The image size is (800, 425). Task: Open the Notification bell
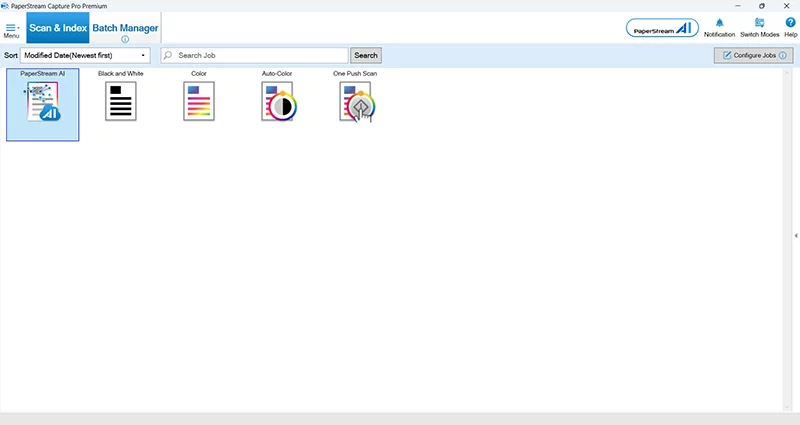[x=719, y=24]
